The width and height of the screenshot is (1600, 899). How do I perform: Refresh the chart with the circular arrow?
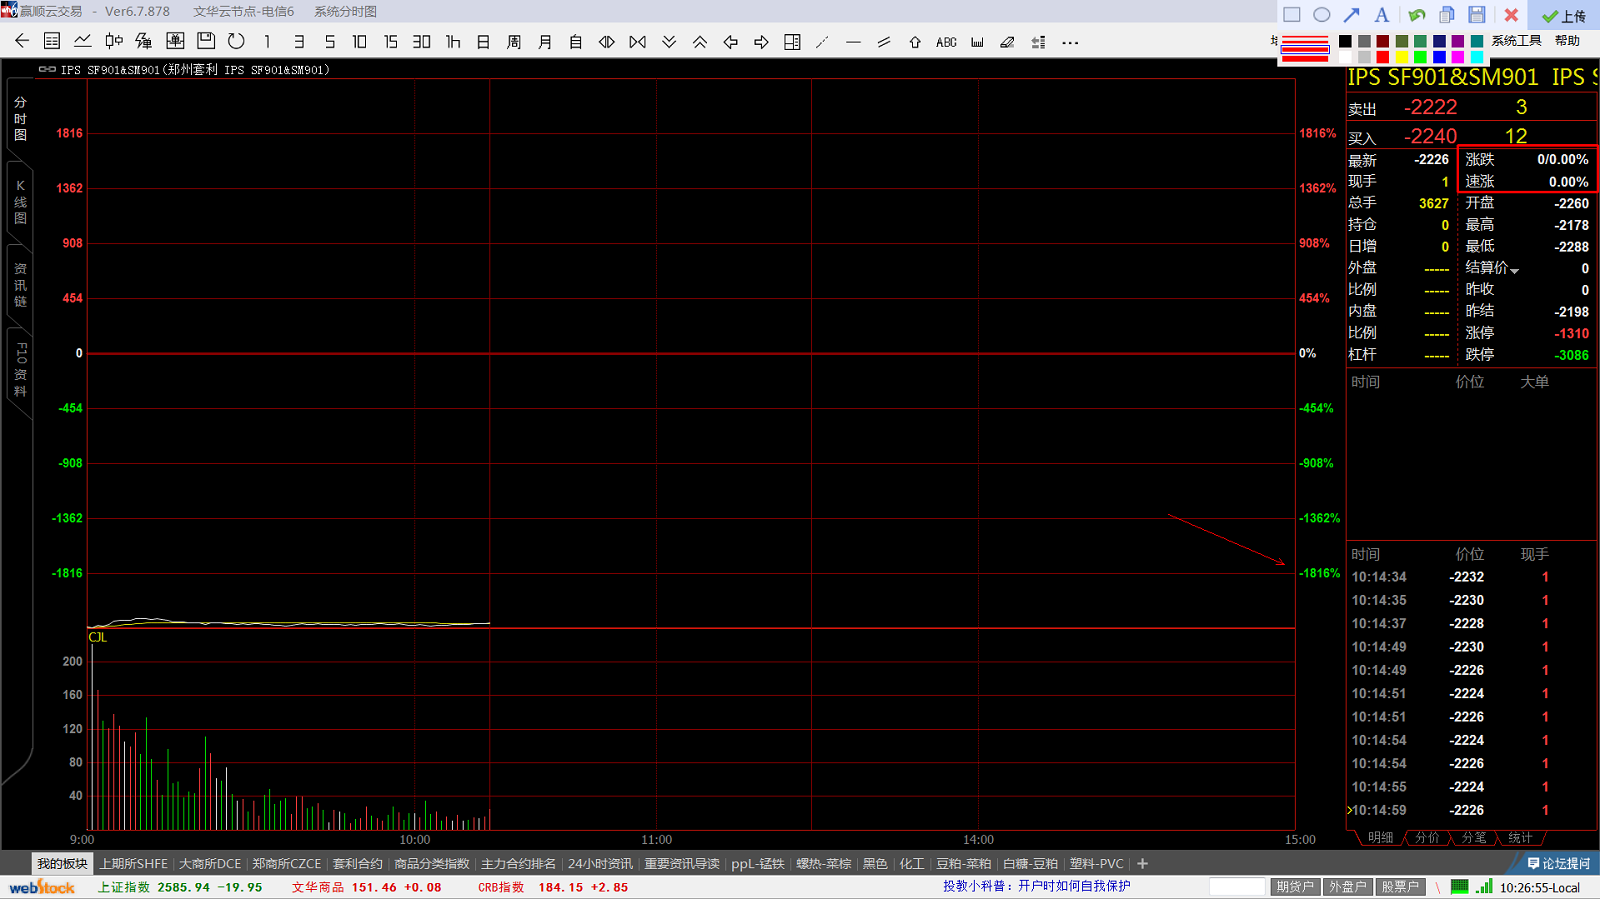237,42
